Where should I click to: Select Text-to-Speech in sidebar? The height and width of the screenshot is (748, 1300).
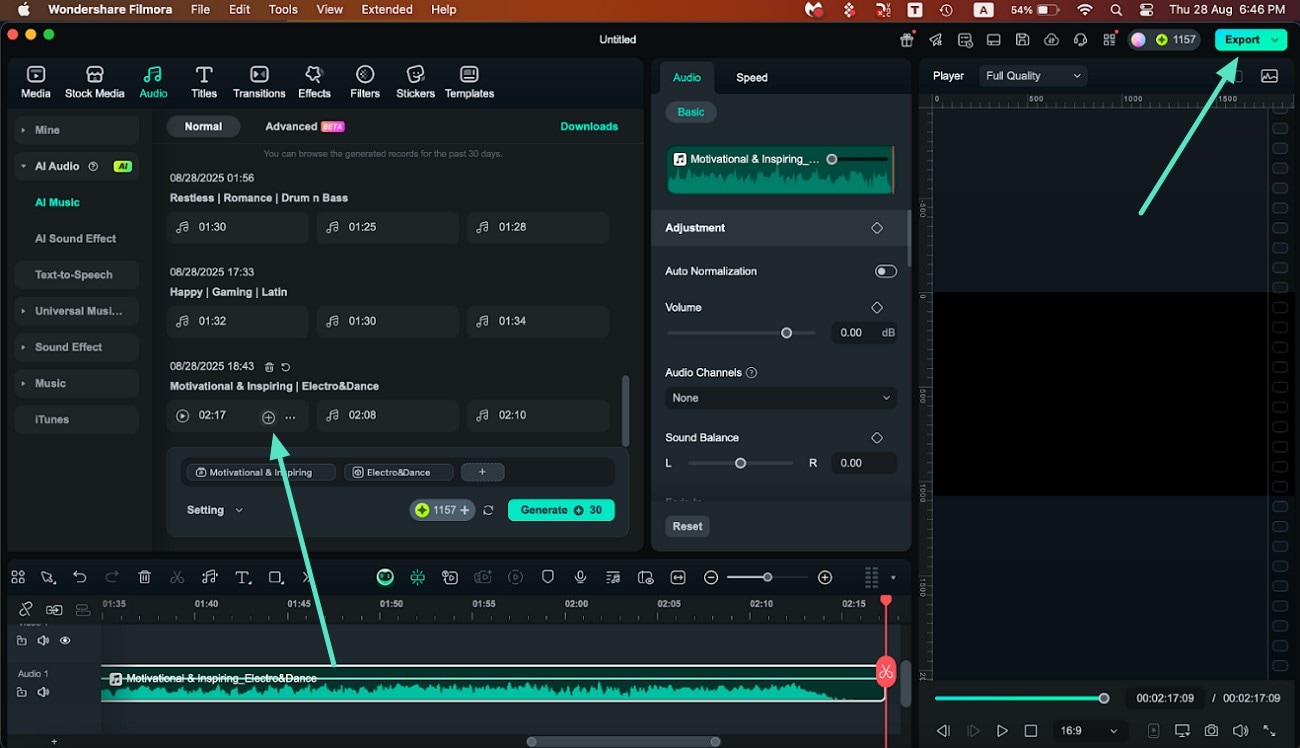click(x=77, y=275)
